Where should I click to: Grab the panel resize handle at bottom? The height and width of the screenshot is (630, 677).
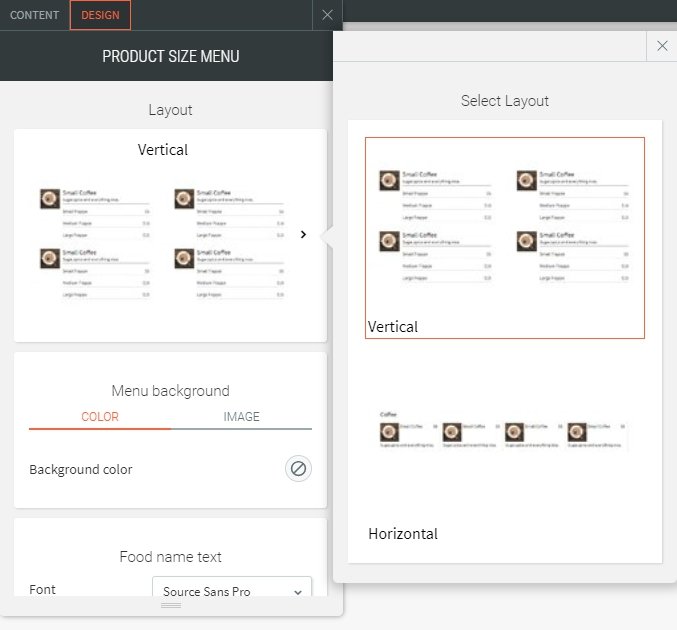click(x=171, y=605)
